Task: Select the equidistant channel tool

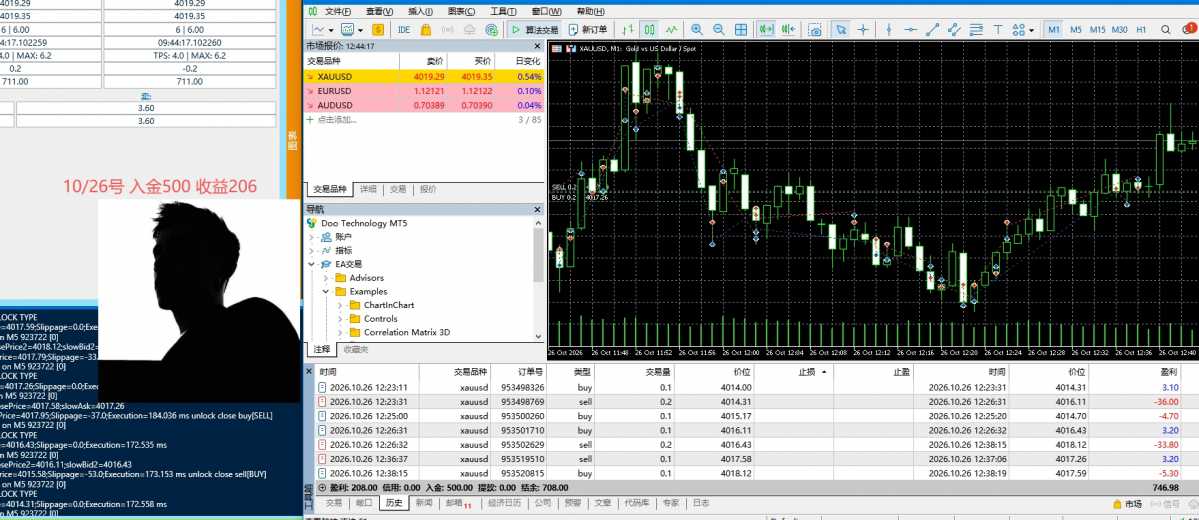Action: pyautogui.click(x=954, y=29)
